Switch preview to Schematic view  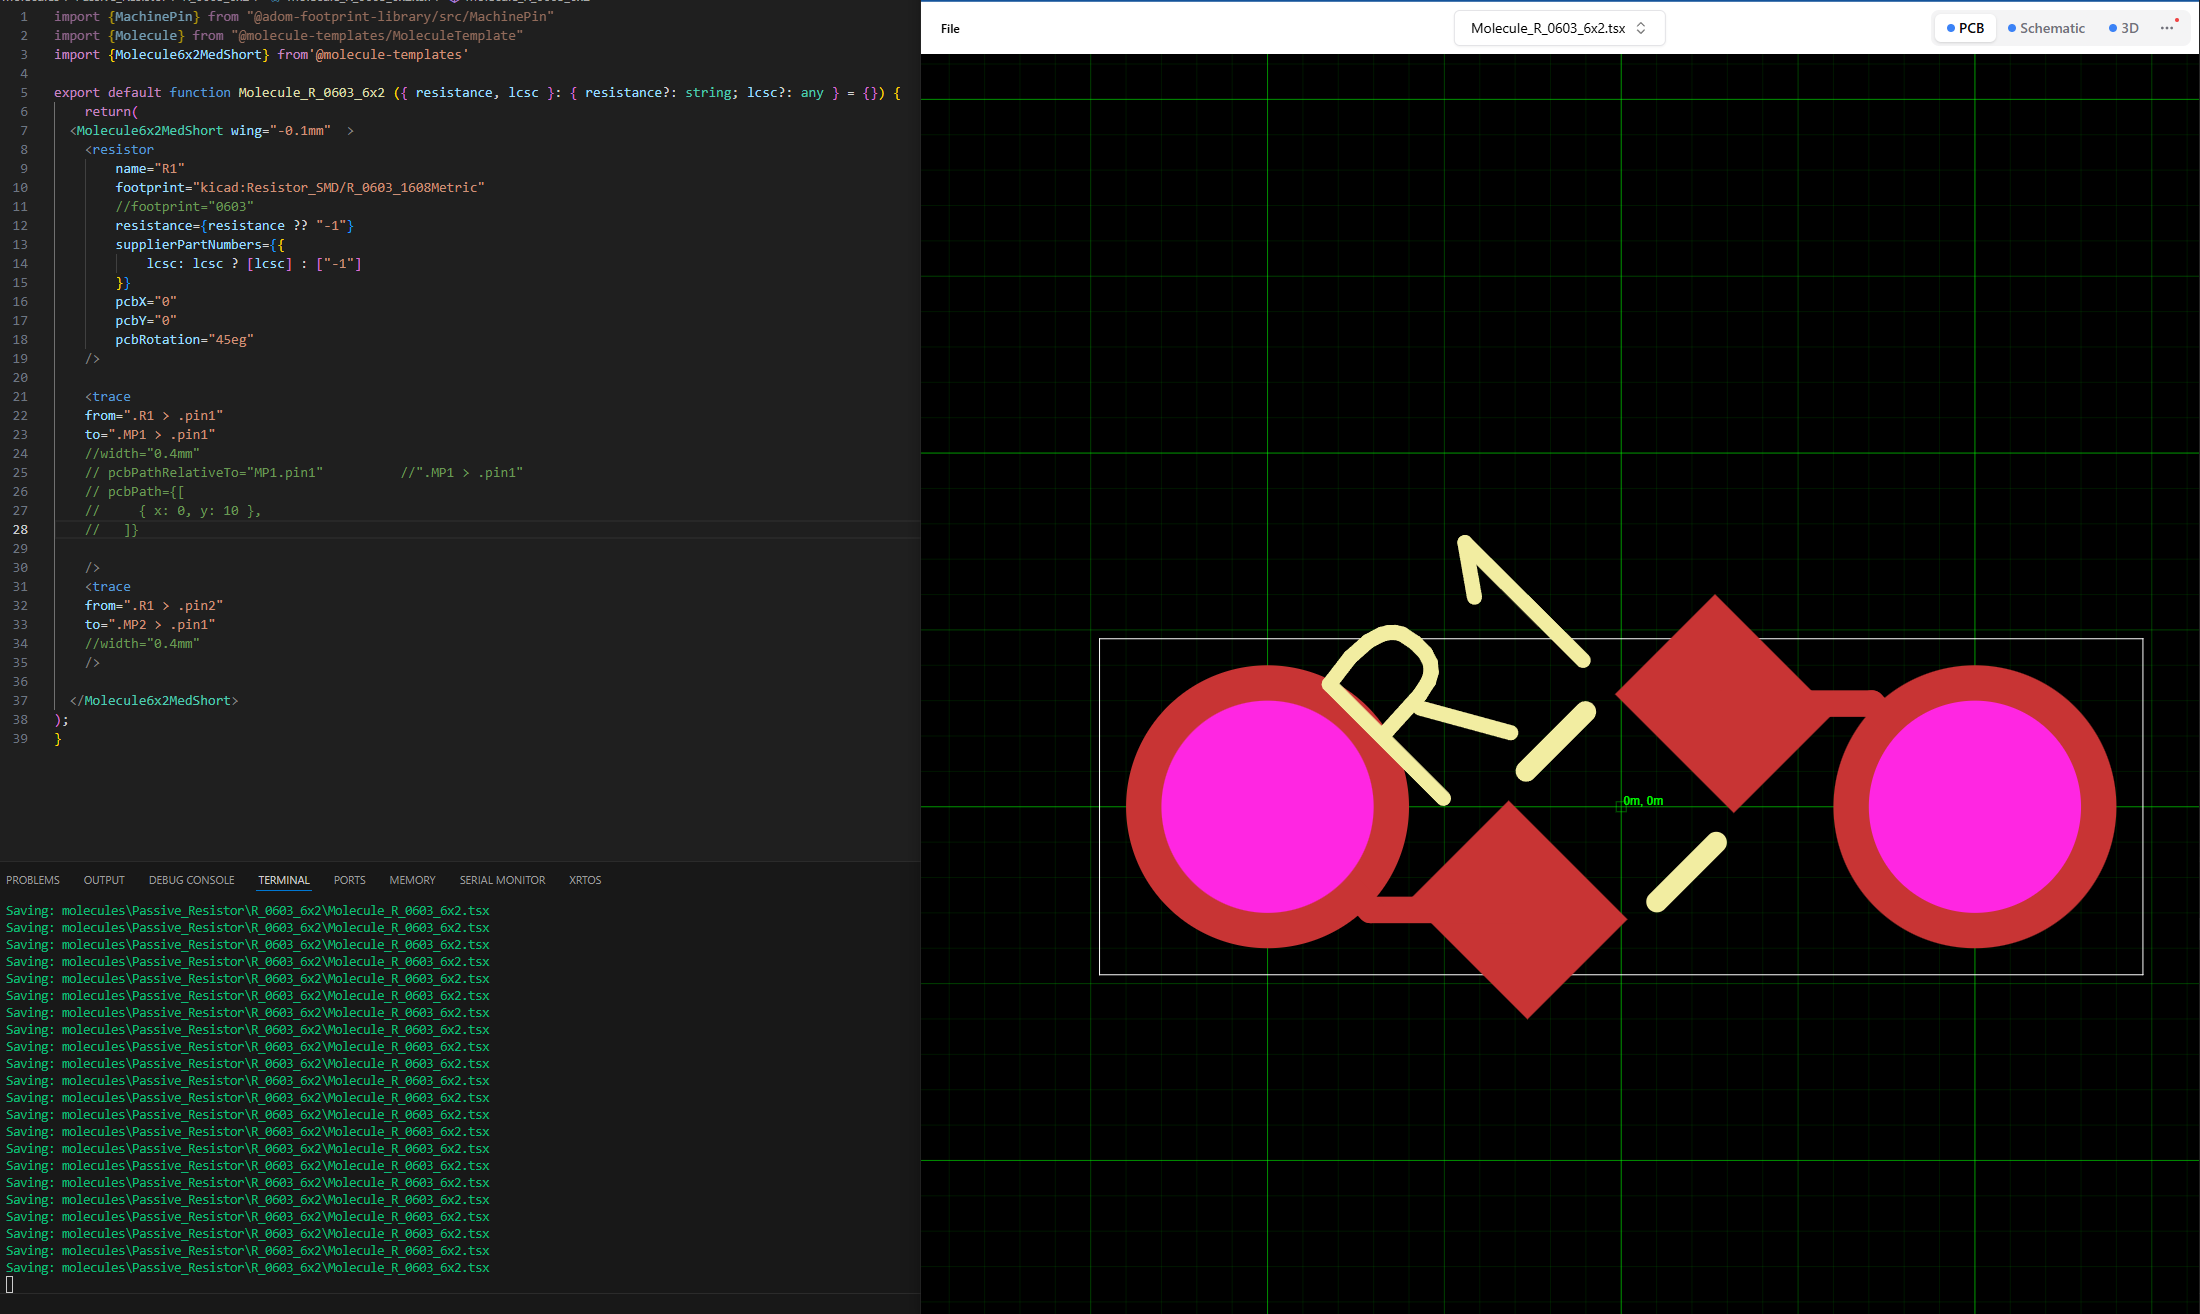pyautogui.click(x=2046, y=28)
